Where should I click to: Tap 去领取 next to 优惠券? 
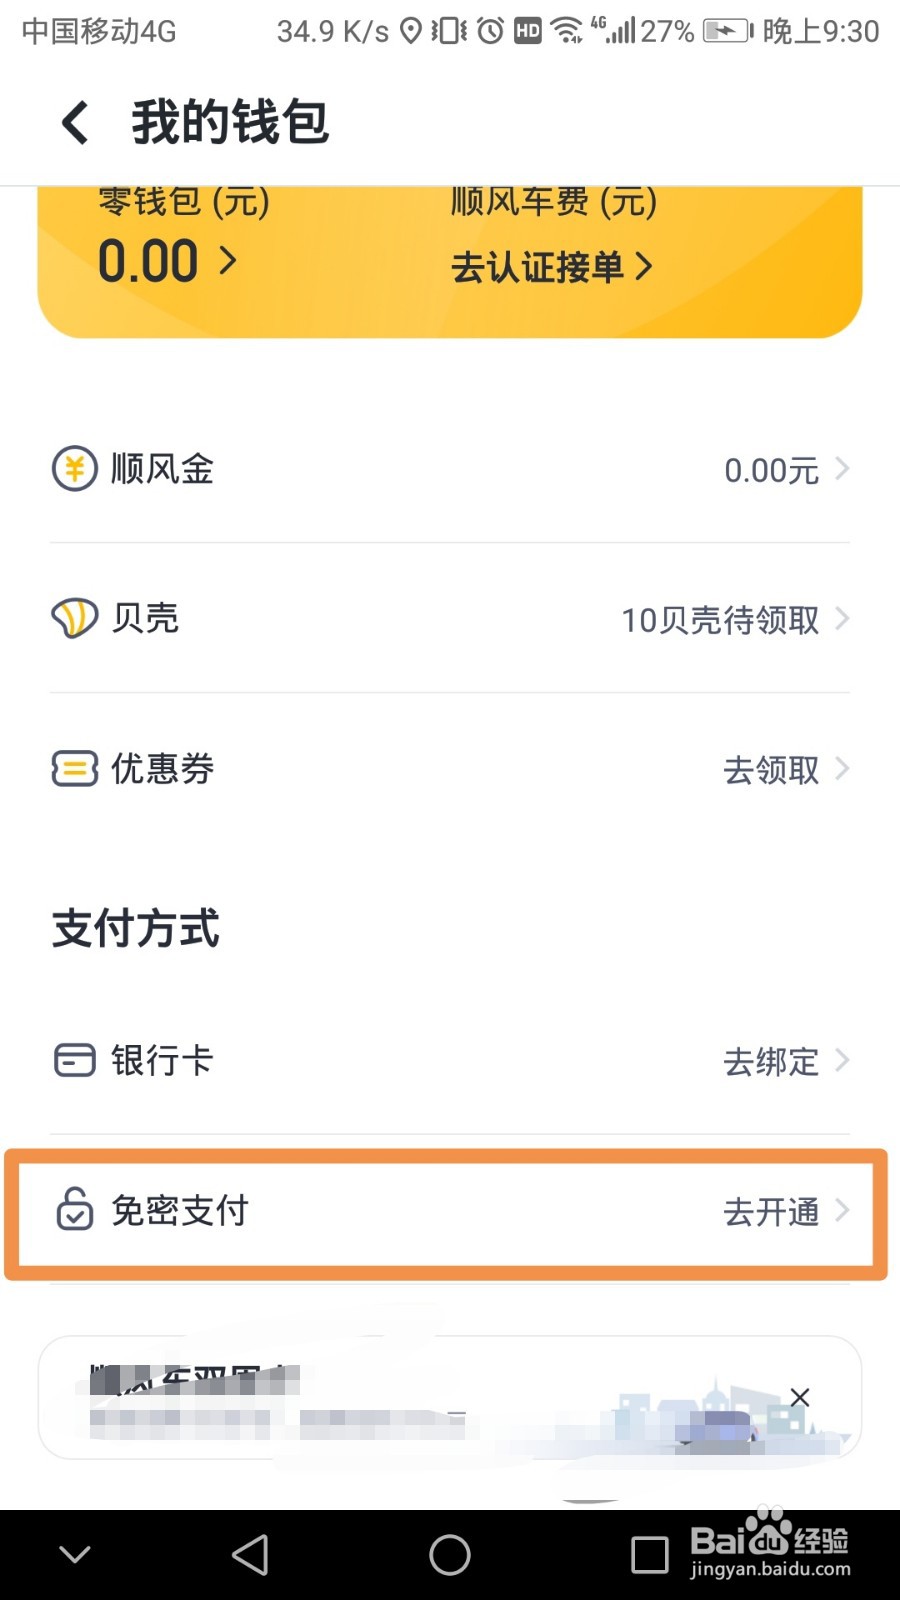point(786,769)
